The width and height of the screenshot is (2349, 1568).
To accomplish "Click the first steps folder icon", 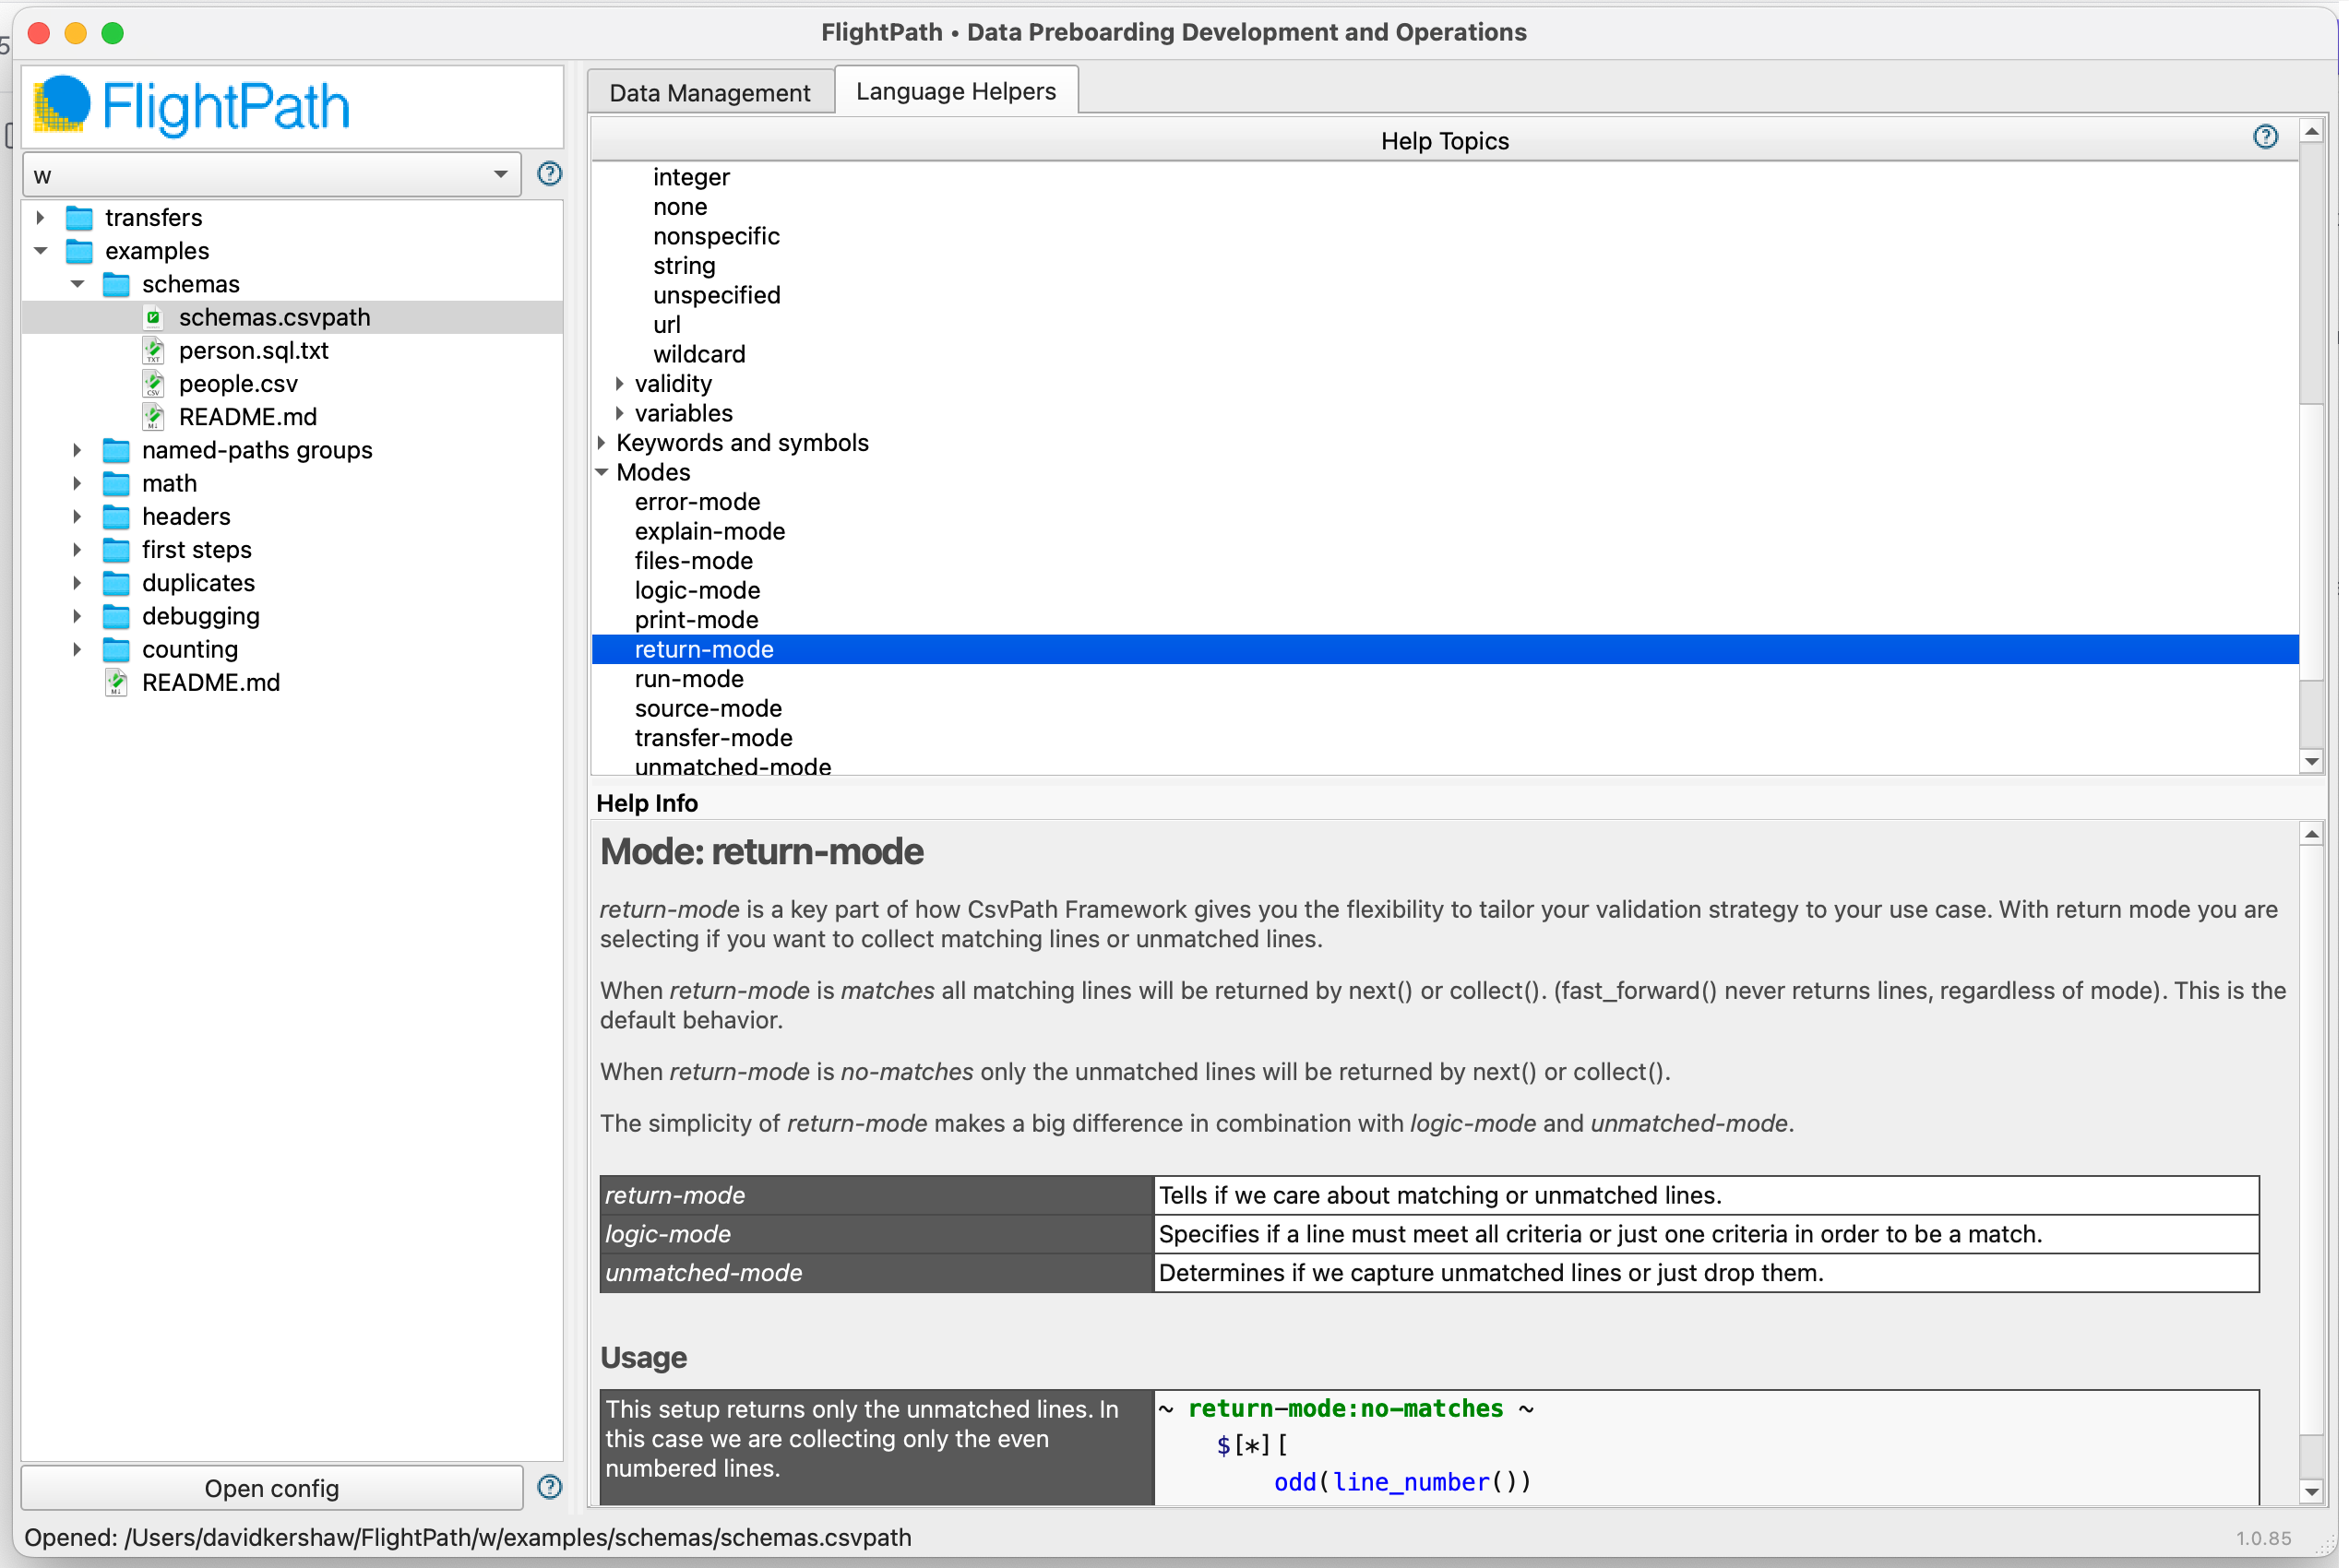I will point(117,551).
